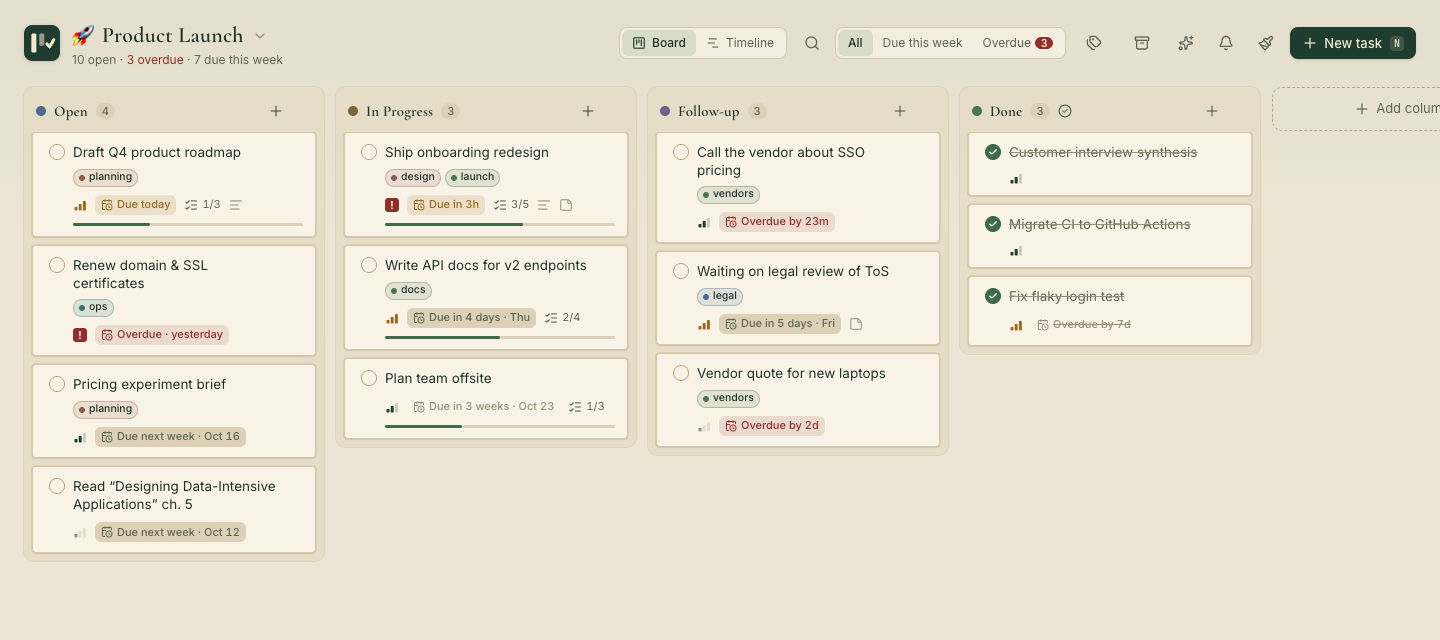The image size is (1440, 640).
Task: Mark Draft Q4 product roadmap complete
Action: point(57,152)
